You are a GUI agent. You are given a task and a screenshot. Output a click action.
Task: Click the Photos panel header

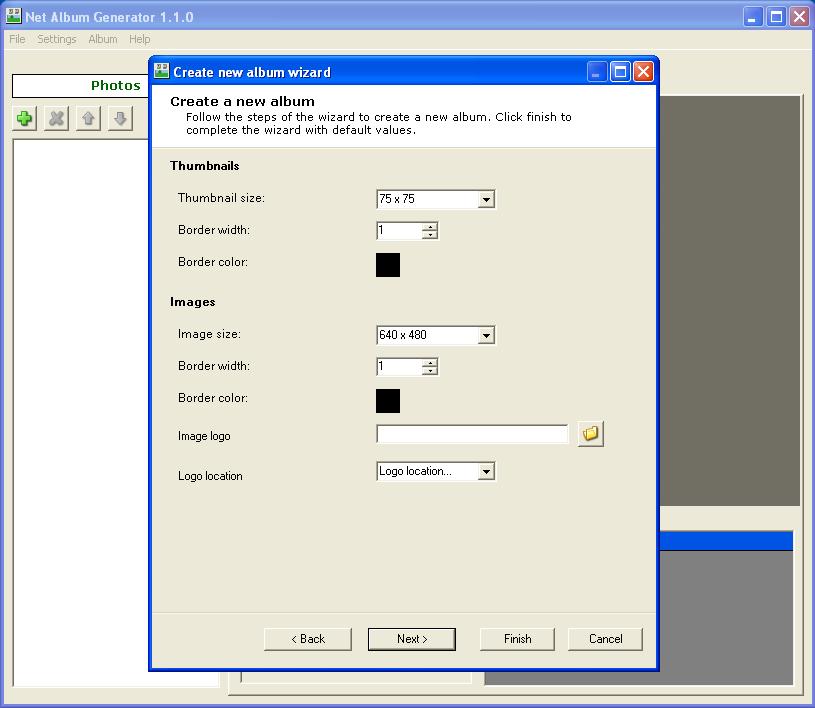tap(80, 86)
